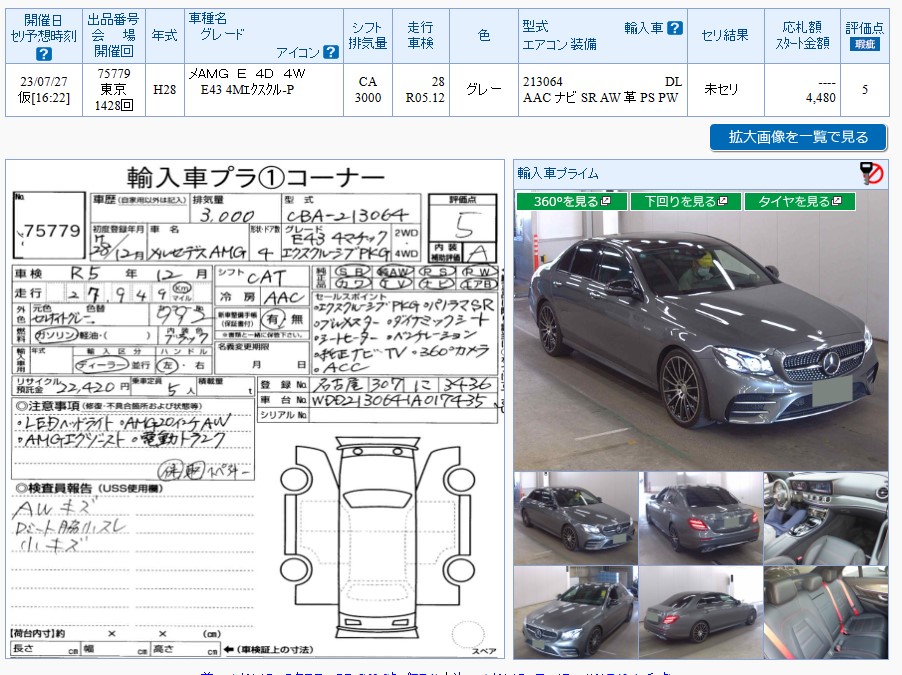Open 下回りを見る underbody view
This screenshot has height=675, width=902.
685,201
